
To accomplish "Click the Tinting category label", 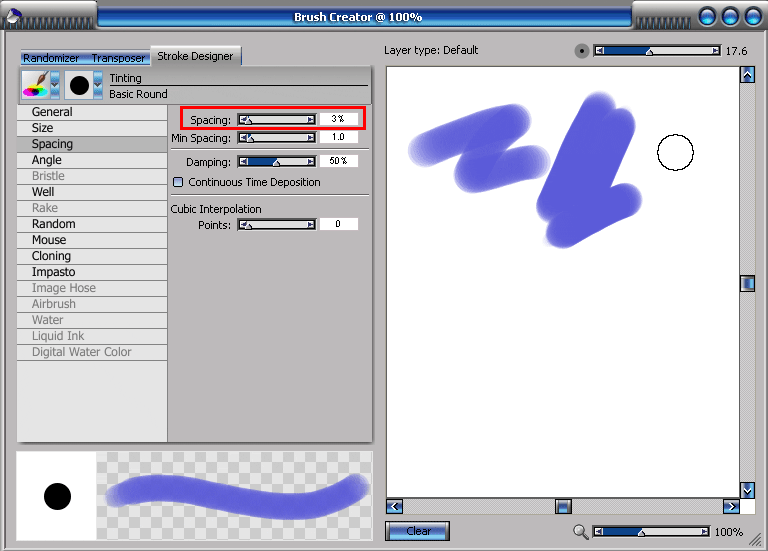I will (125, 78).
